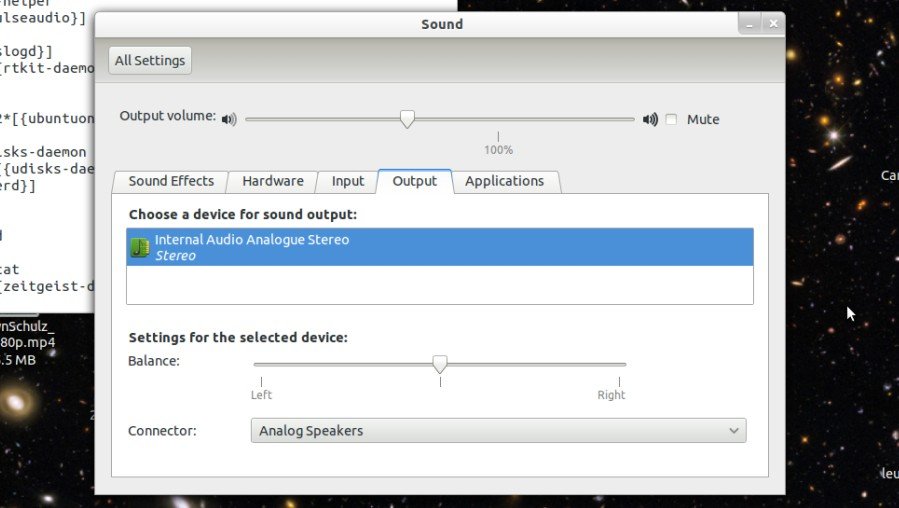Return to All Settings
This screenshot has height=508, width=899.
tap(150, 61)
